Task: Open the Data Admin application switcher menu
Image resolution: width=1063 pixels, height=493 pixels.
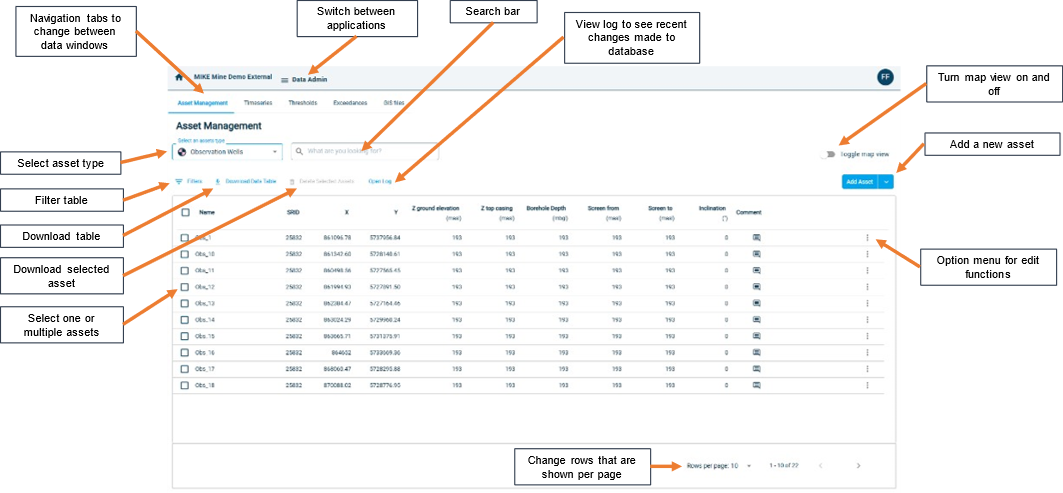Action: (285, 80)
